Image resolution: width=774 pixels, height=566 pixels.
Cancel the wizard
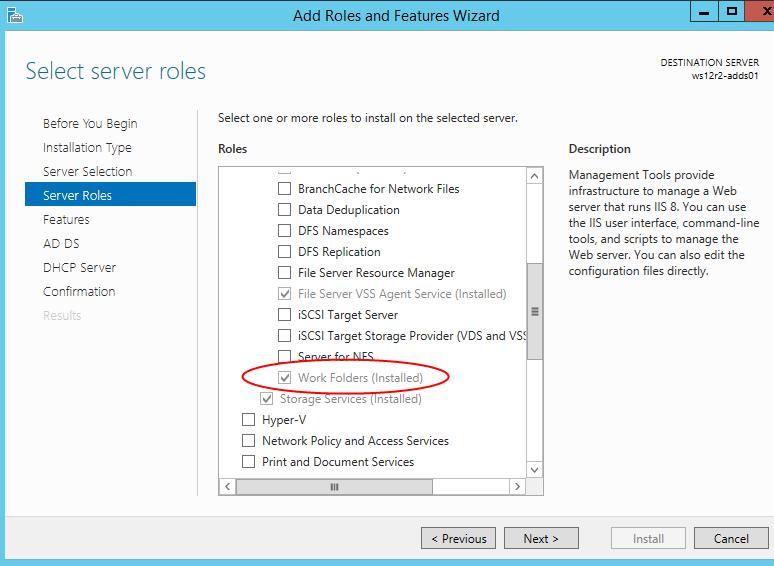(x=731, y=538)
